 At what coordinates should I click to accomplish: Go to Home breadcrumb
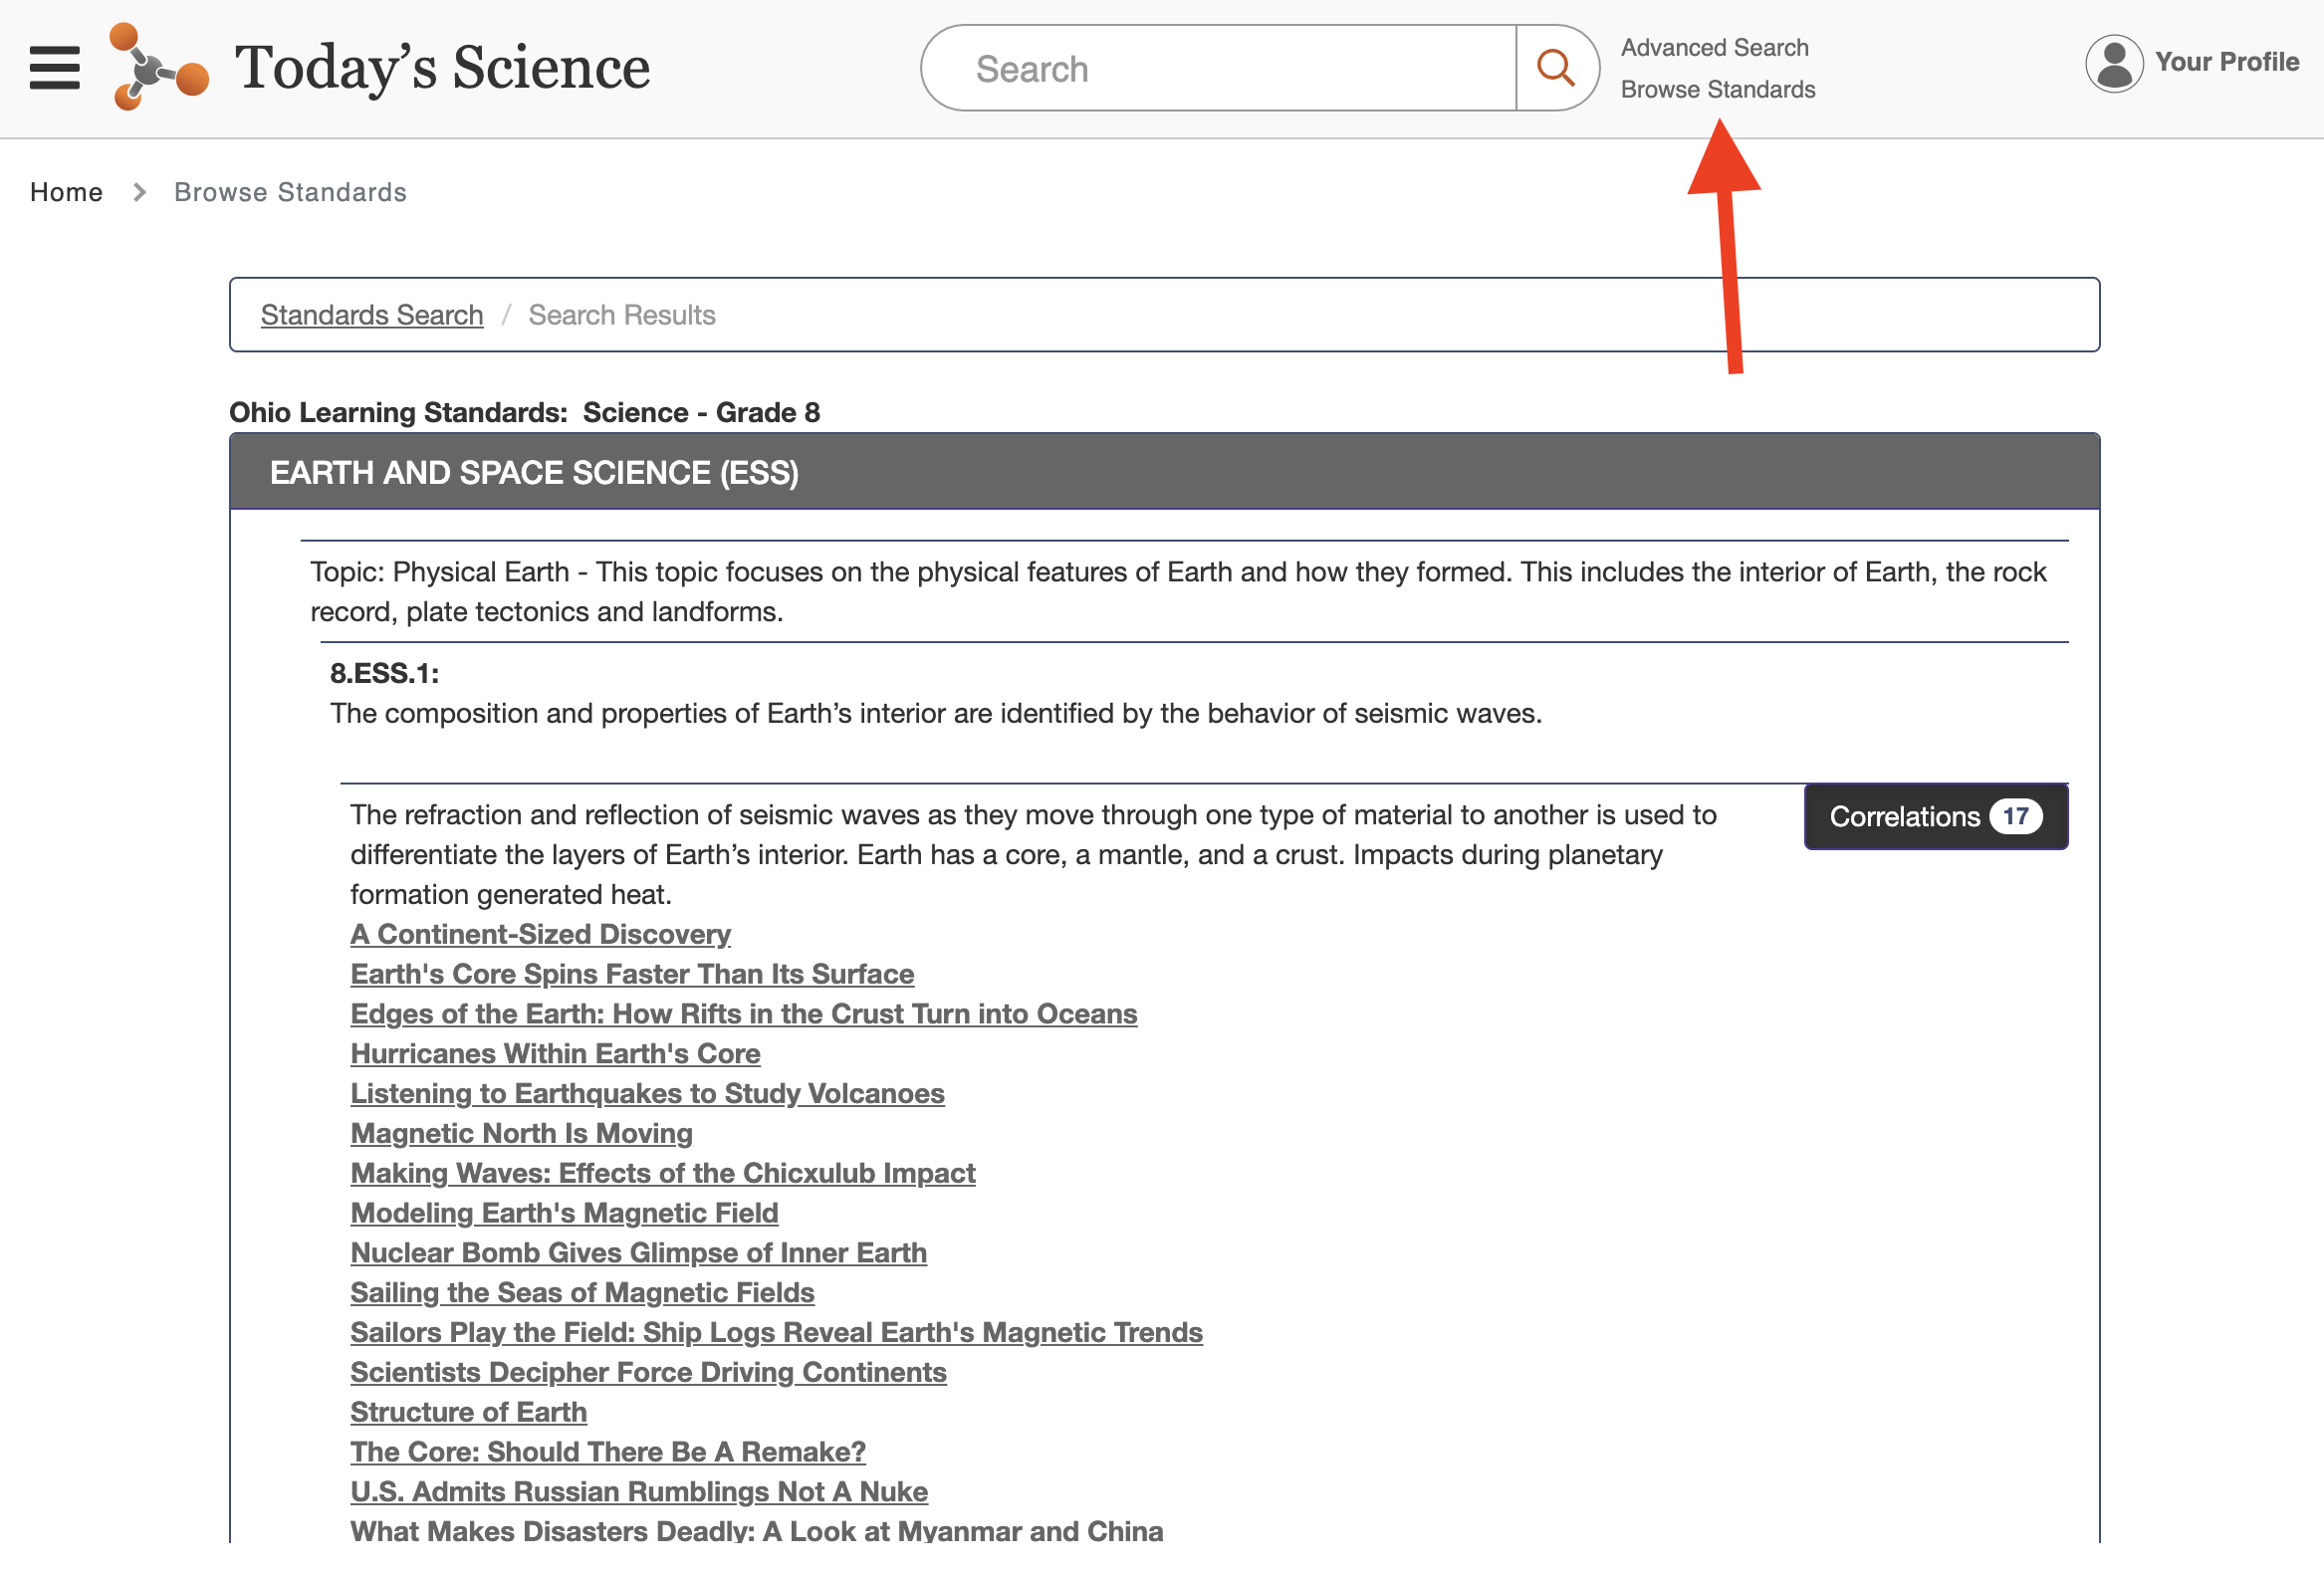tap(66, 192)
